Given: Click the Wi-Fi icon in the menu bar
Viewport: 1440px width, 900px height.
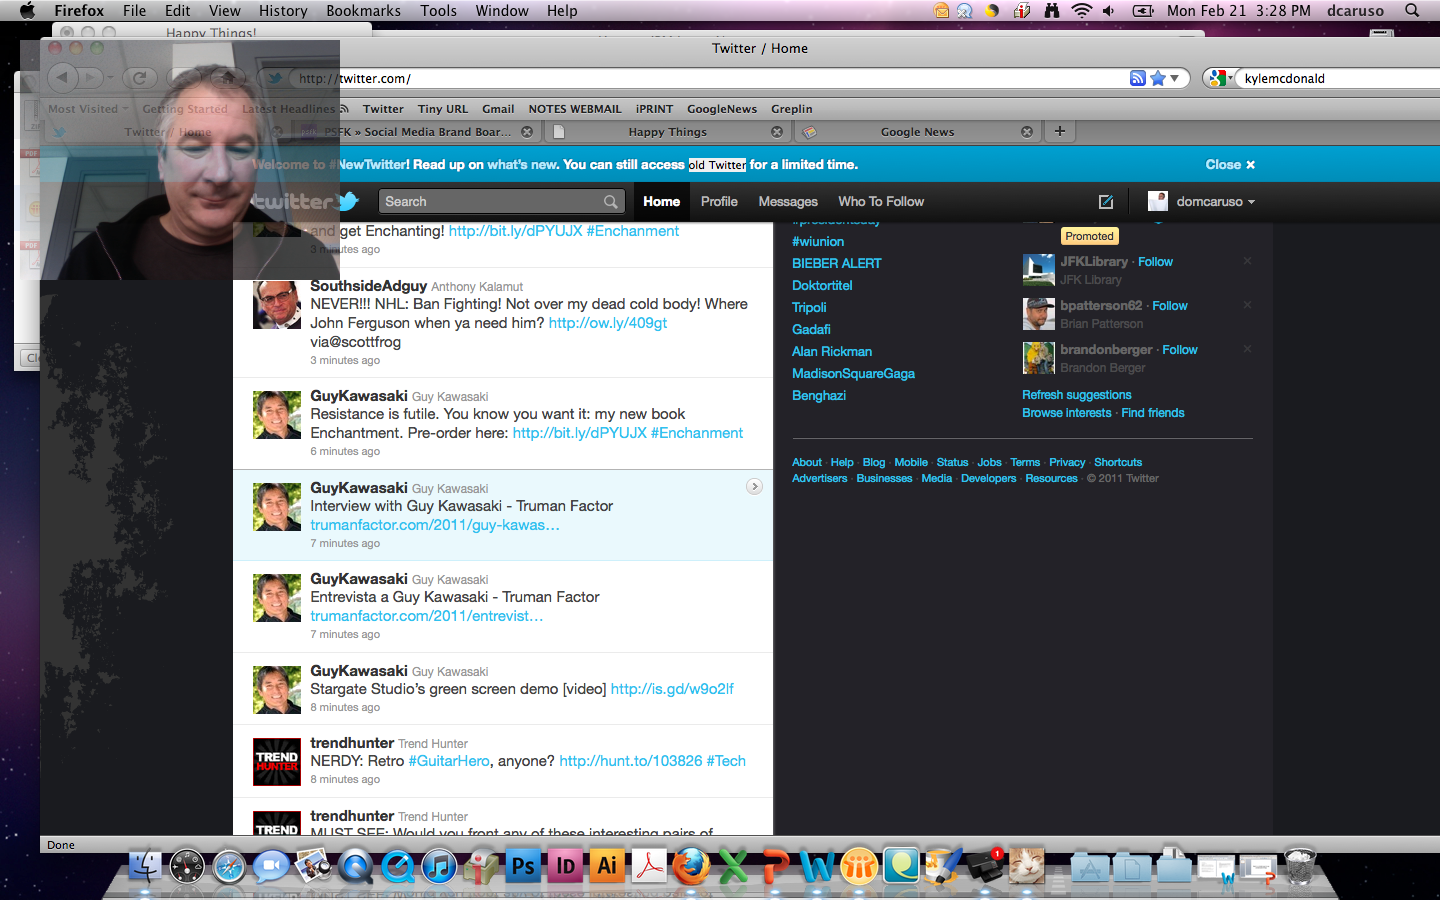Looking at the screenshot, I should click(1081, 11).
